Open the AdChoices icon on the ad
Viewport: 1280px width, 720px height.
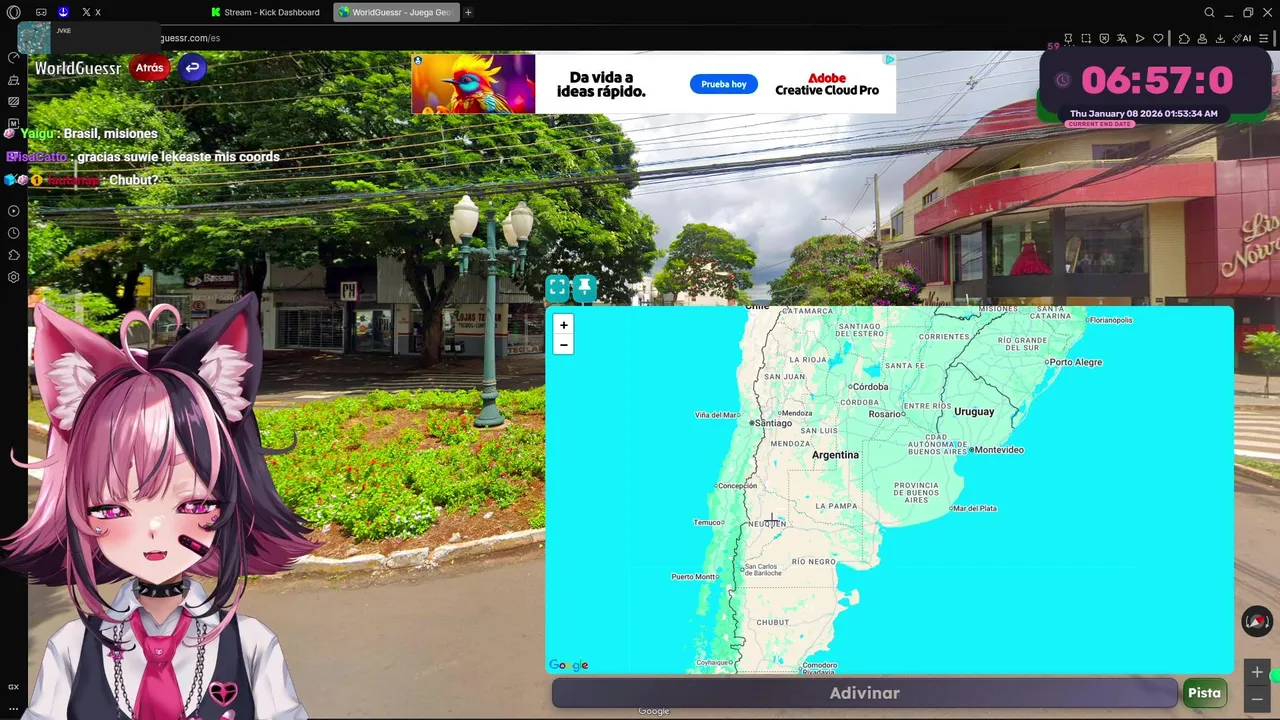889,60
